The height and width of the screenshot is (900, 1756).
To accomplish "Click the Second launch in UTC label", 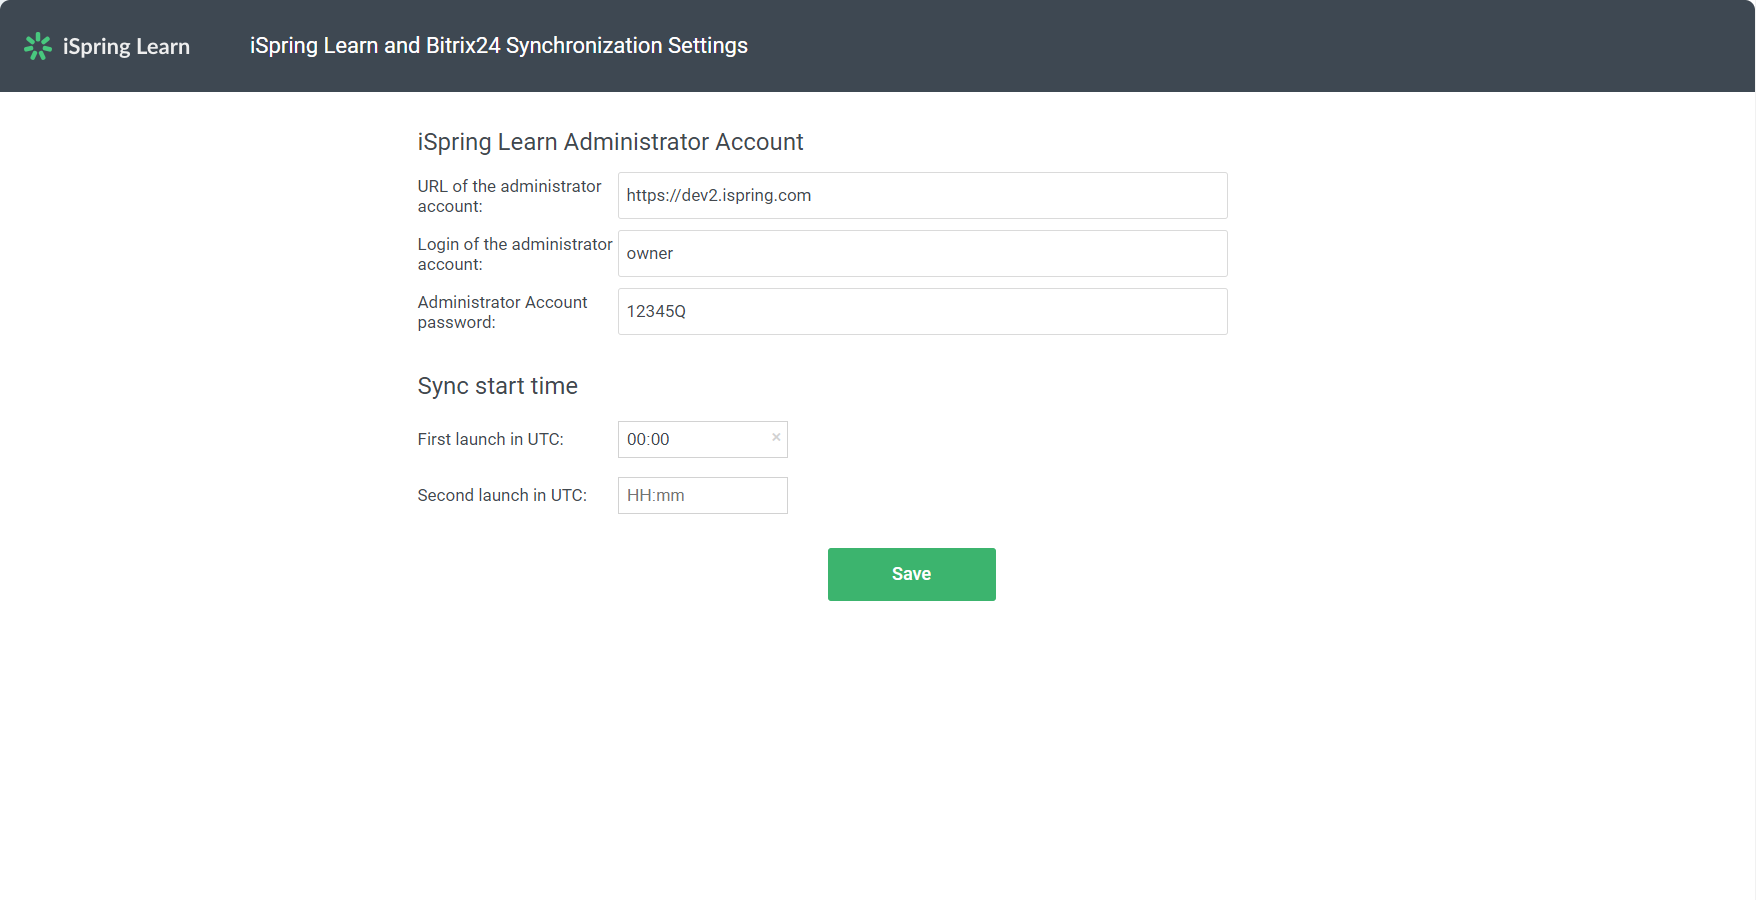I will point(501,495).
